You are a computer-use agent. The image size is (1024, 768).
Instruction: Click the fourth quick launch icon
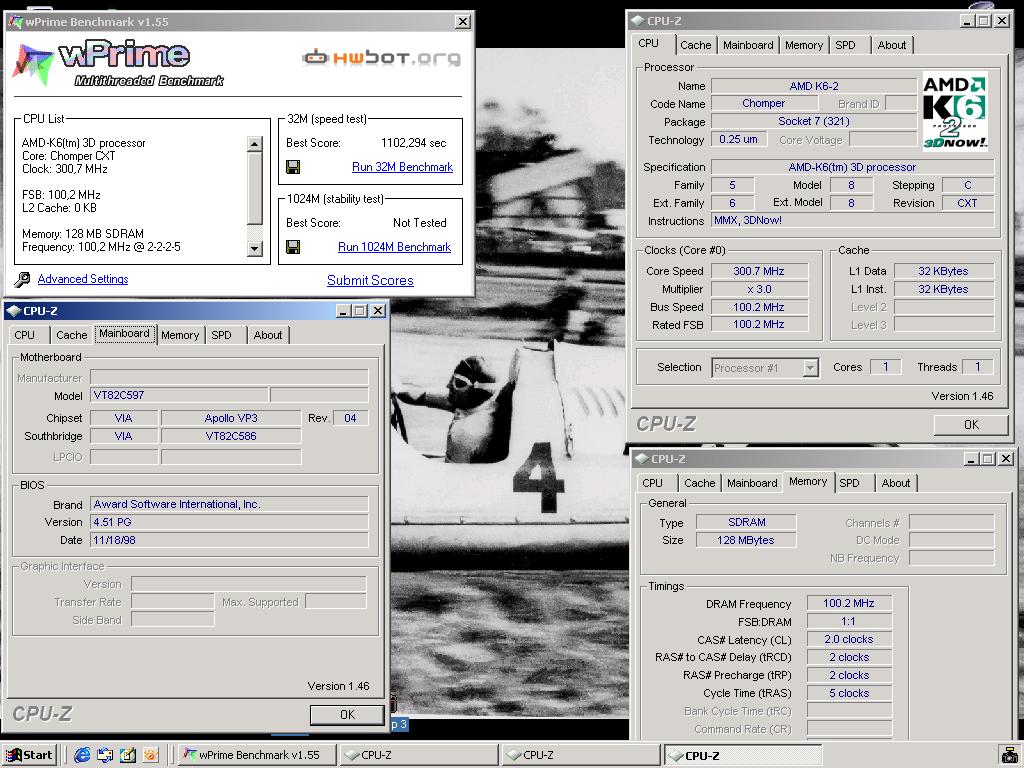point(150,755)
